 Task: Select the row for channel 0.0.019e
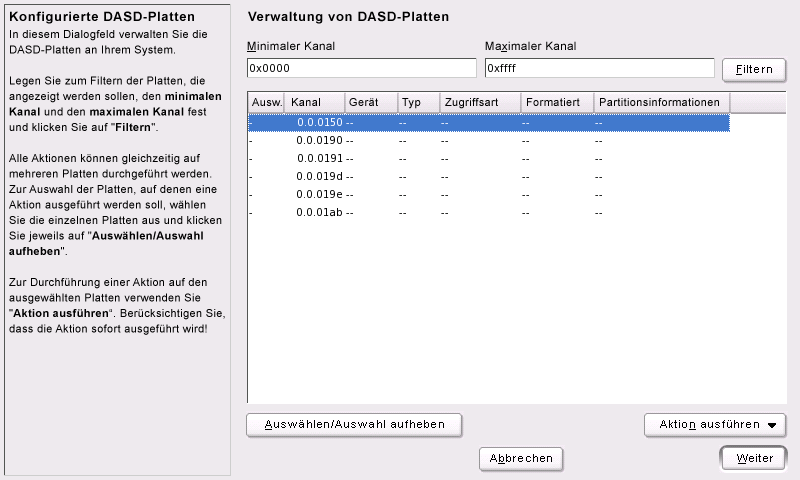pos(489,194)
